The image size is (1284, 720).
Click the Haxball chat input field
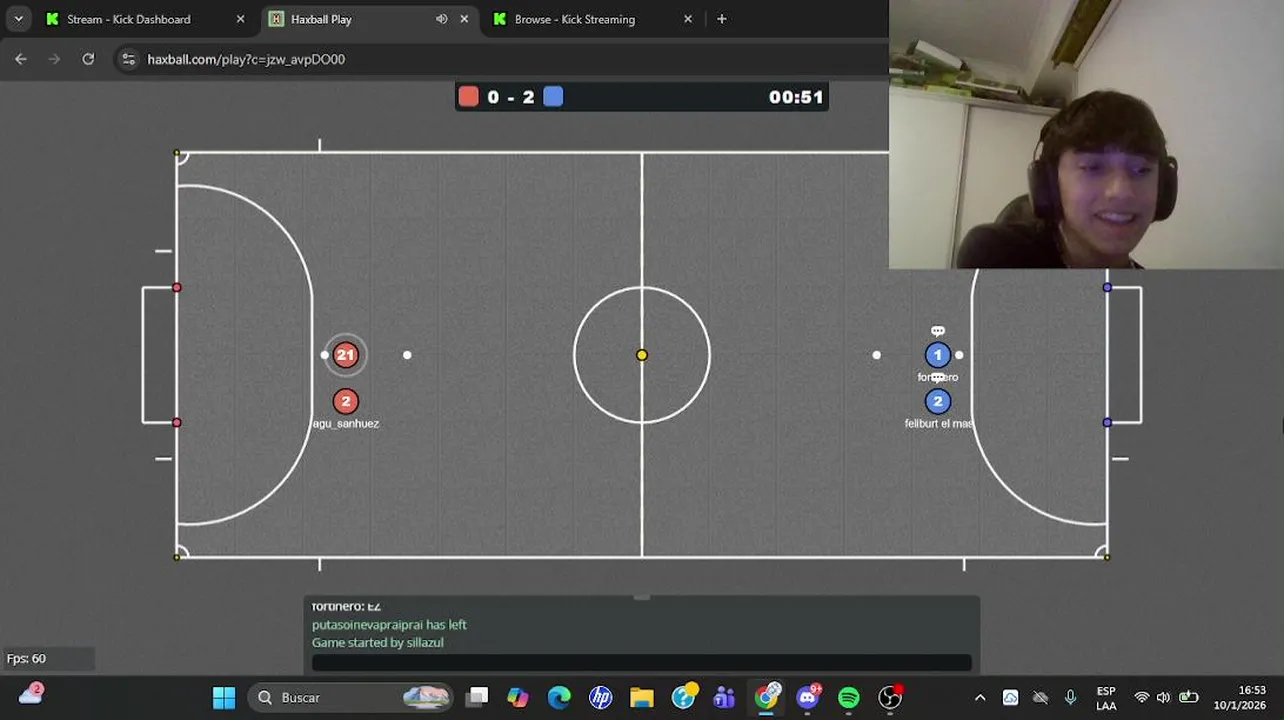(x=641, y=662)
